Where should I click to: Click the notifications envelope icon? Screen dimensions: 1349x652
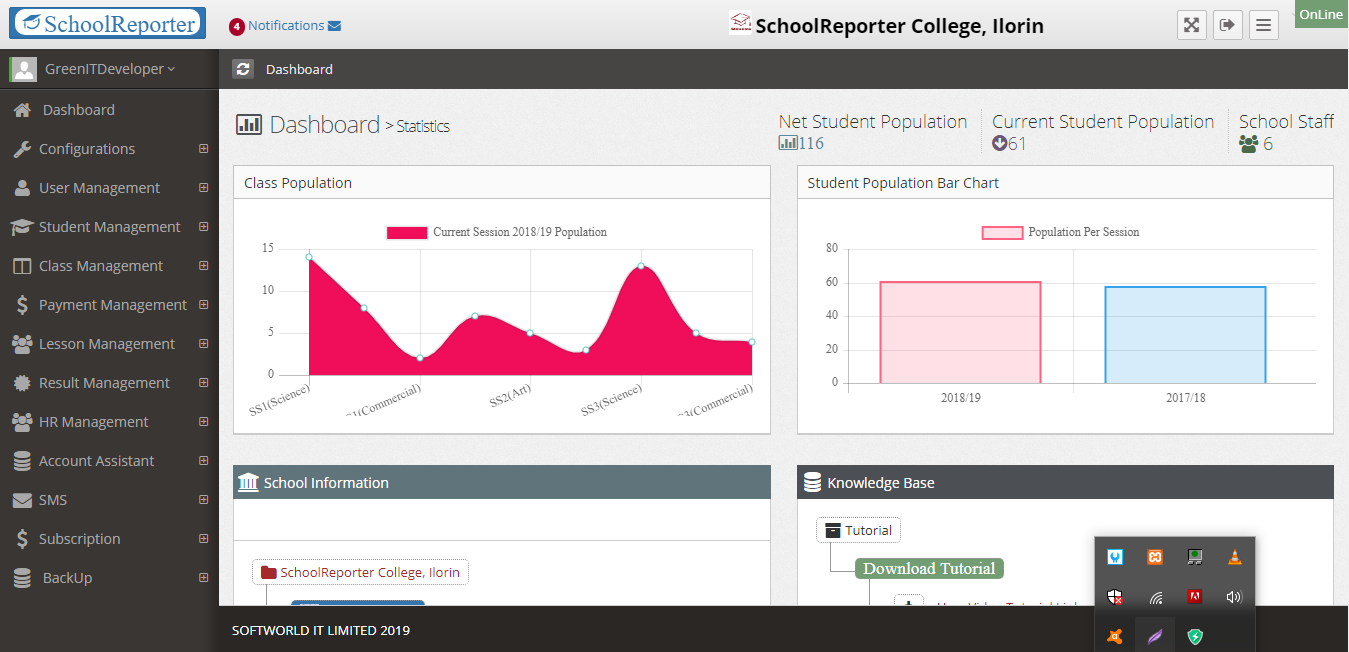[334, 26]
